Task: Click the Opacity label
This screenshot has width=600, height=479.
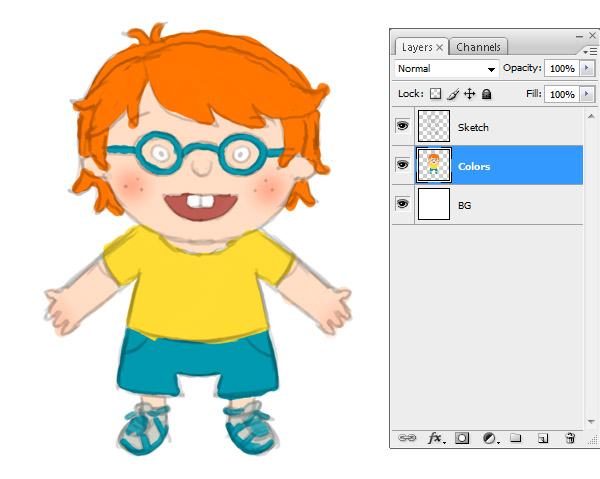Action: [522, 68]
